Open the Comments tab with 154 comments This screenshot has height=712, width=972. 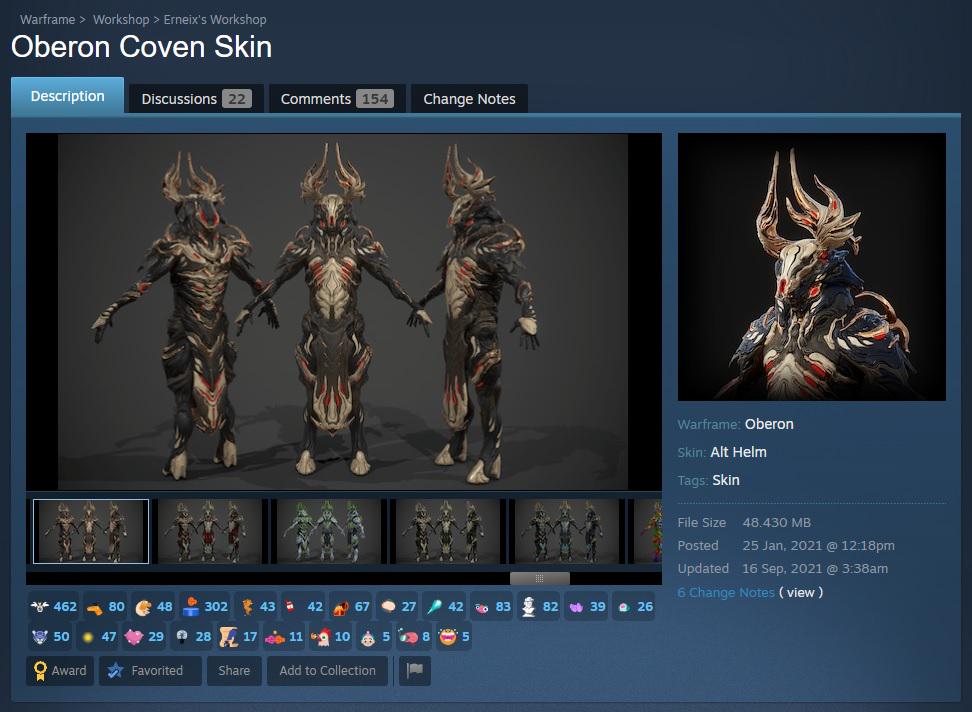pos(337,99)
